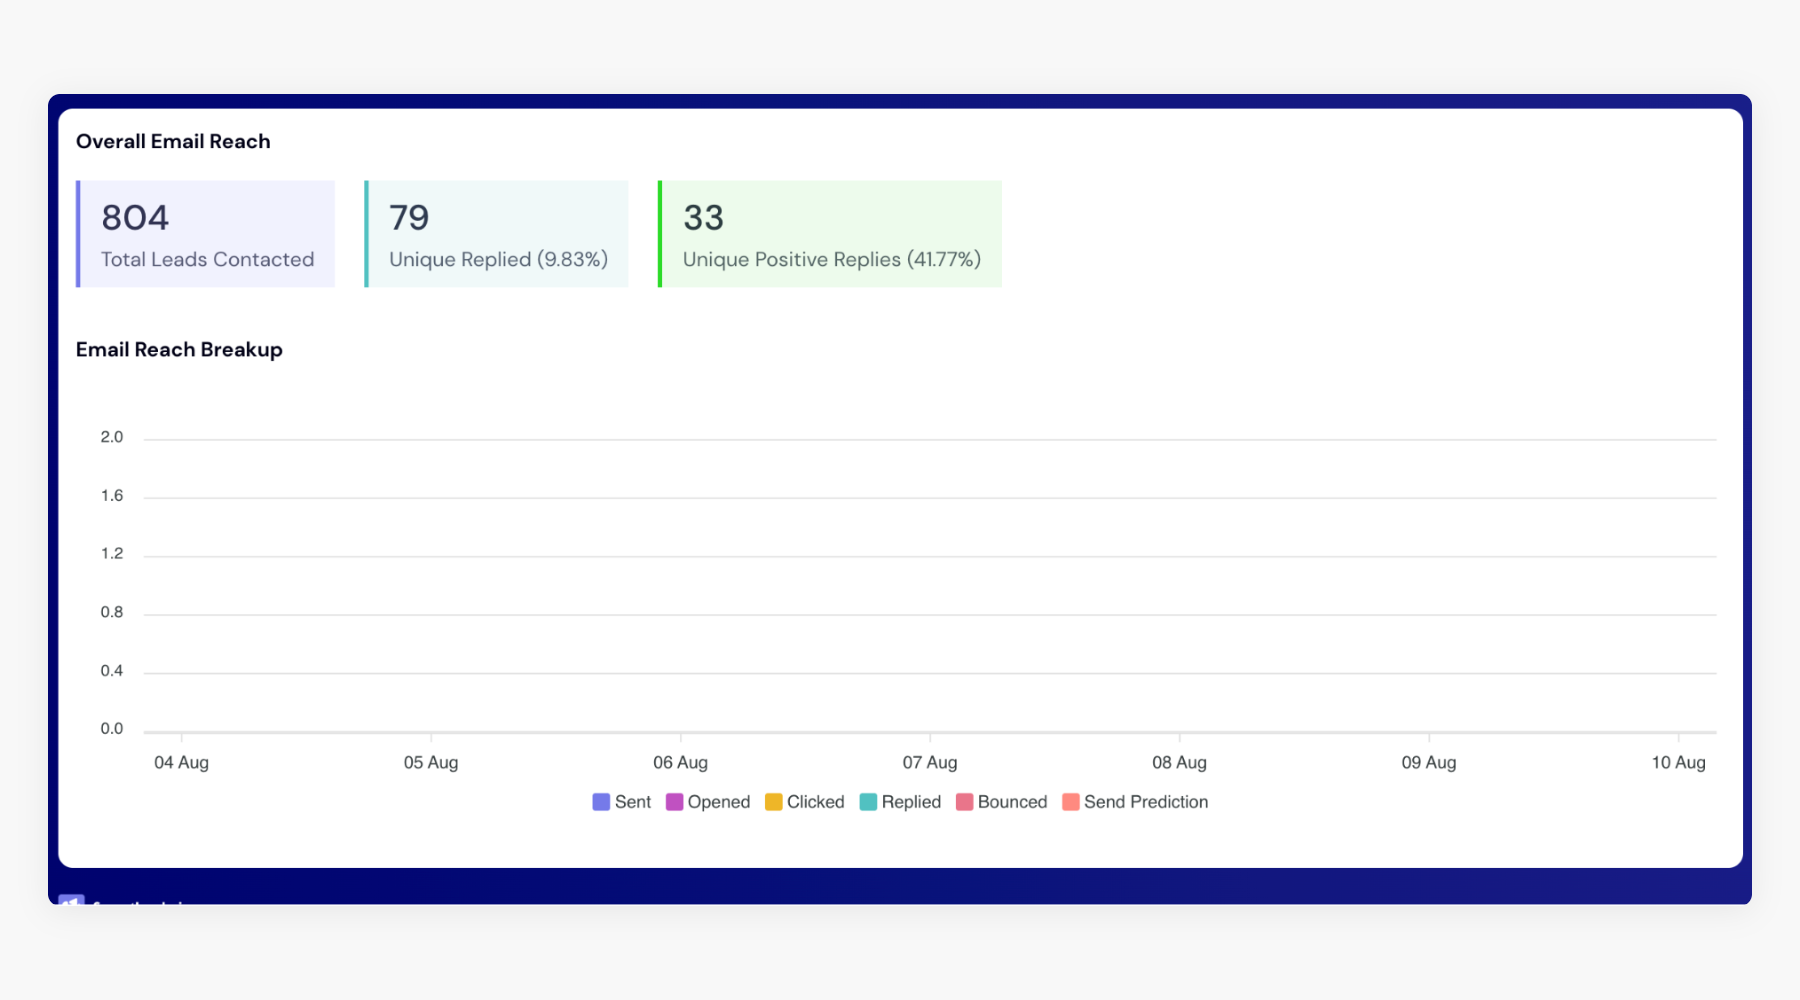Screen dimensions: 1800x1000
Task: Open the 804 Total Leads Contacted card
Action: pos(206,234)
